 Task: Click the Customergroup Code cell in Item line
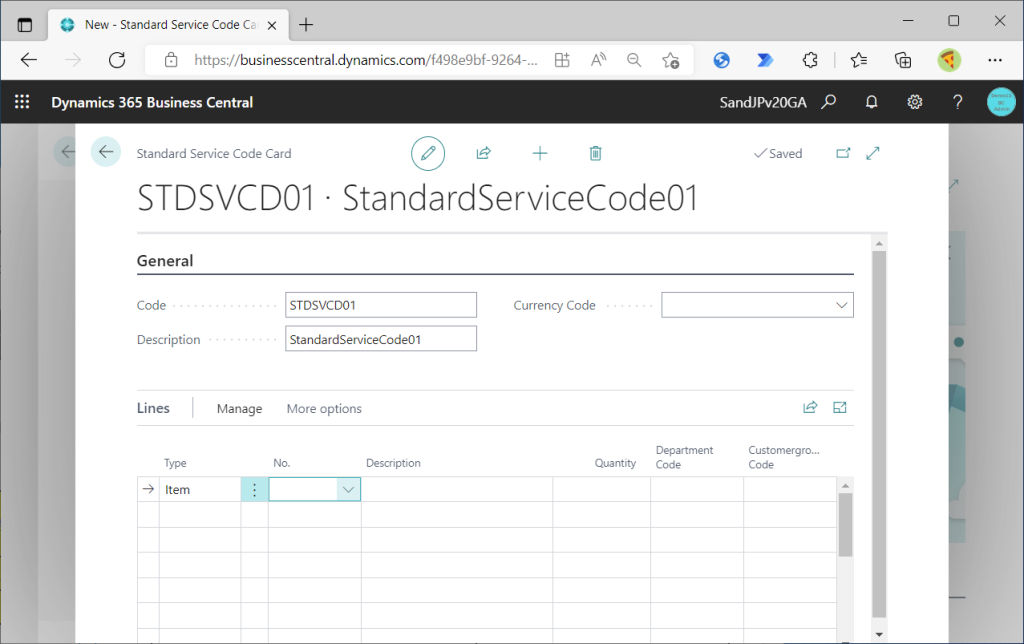[790, 489]
